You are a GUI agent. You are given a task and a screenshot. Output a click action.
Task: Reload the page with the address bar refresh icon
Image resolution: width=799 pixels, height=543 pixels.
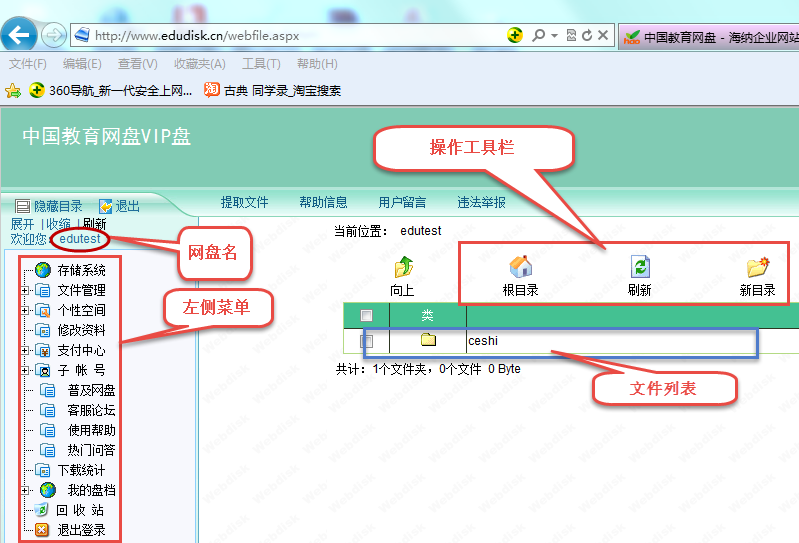(587, 35)
